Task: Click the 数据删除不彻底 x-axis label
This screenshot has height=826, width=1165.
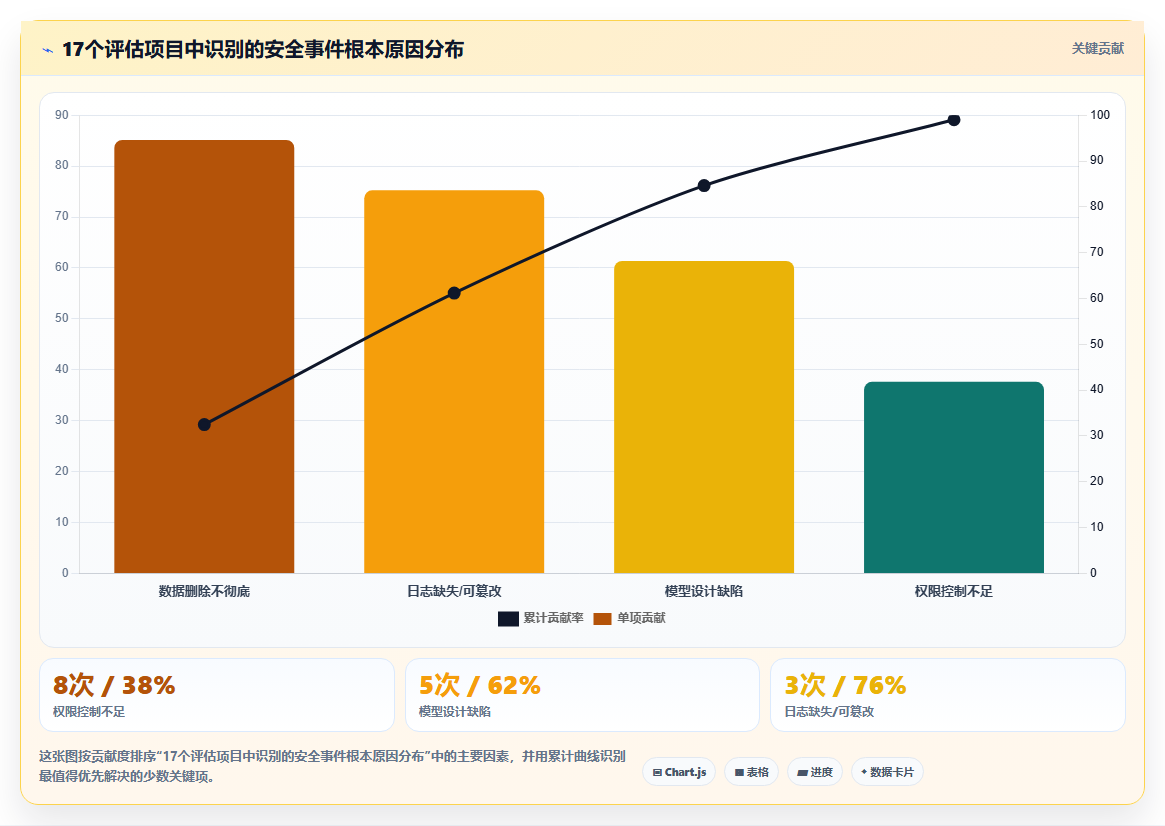Action: [204, 591]
